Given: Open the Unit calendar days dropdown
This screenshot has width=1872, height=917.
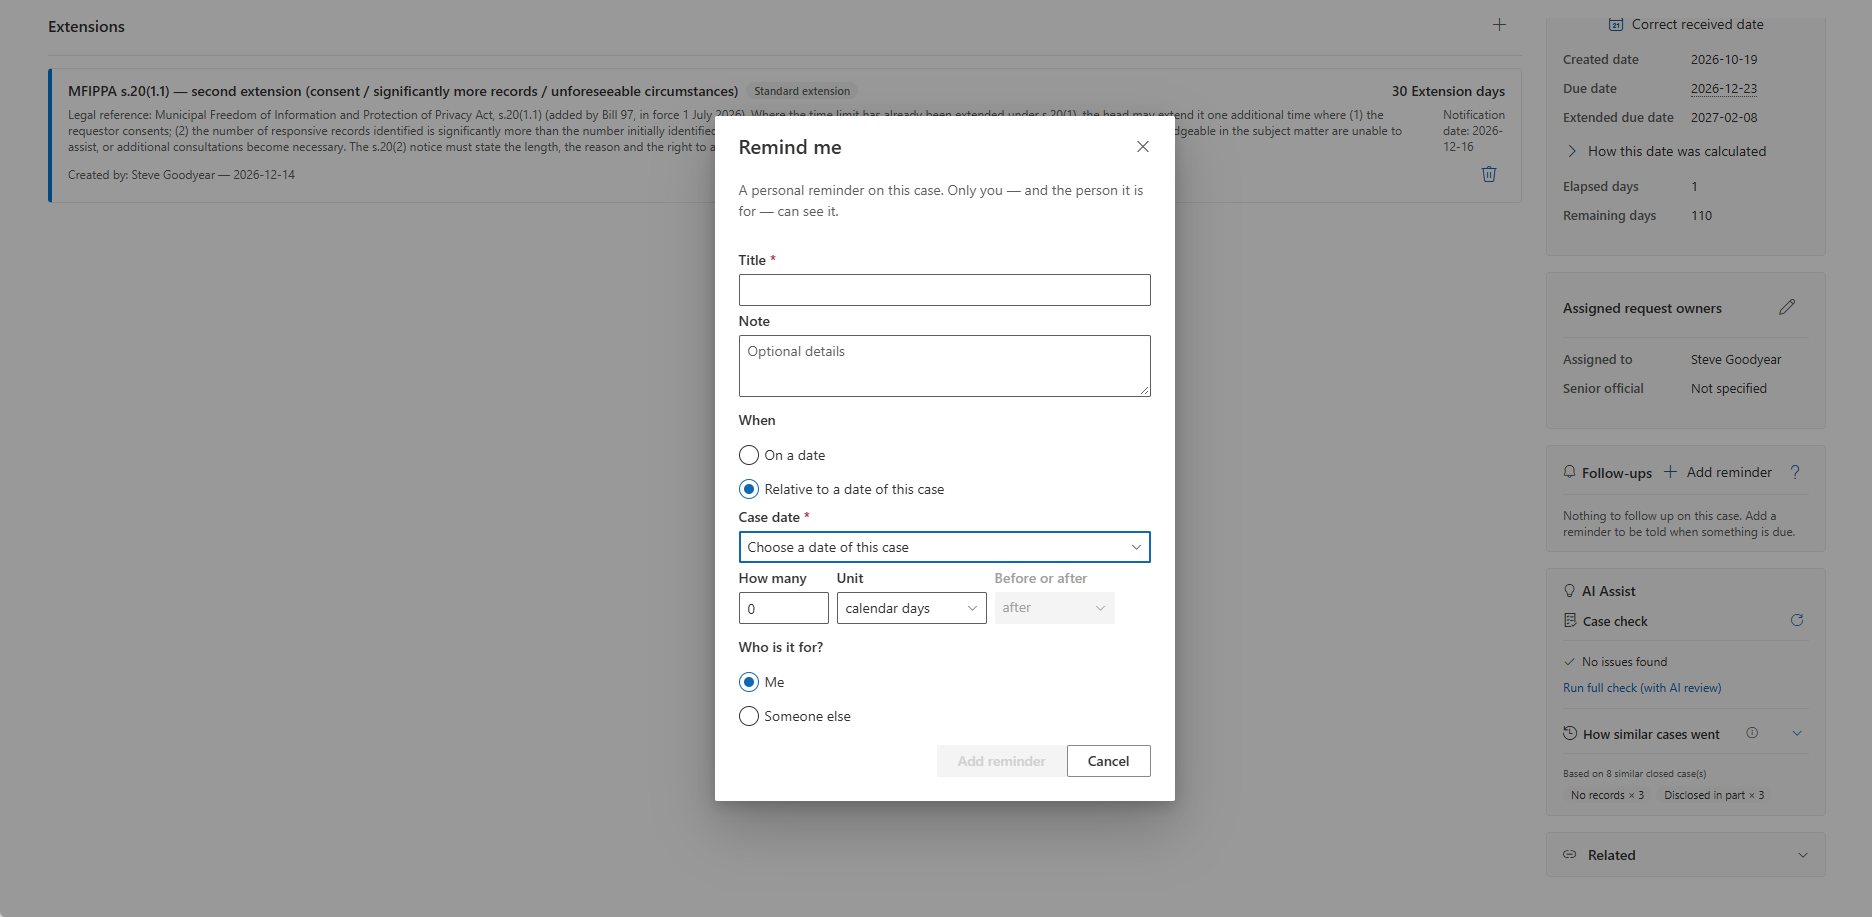Looking at the screenshot, I should click(911, 608).
